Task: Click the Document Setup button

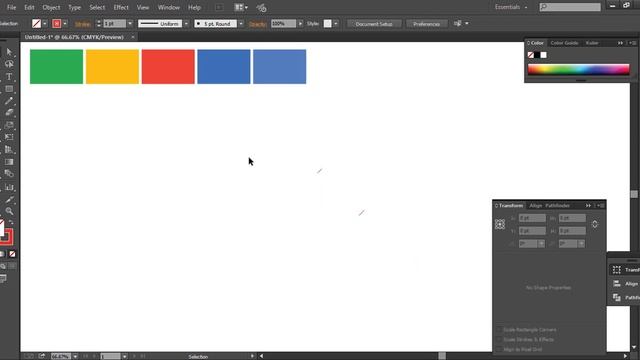Action: (373, 24)
